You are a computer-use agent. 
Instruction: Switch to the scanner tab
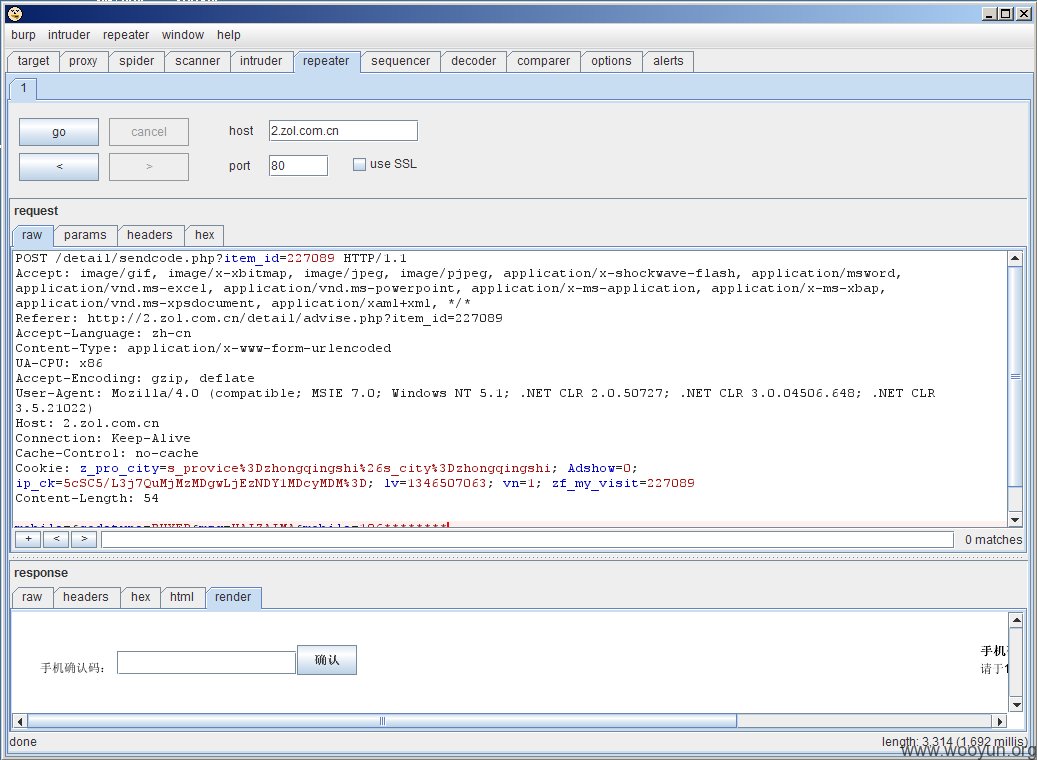pos(197,61)
